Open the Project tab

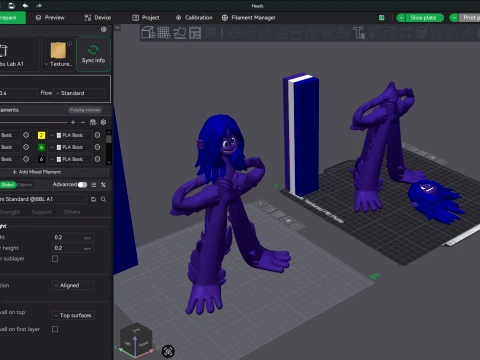point(146,18)
